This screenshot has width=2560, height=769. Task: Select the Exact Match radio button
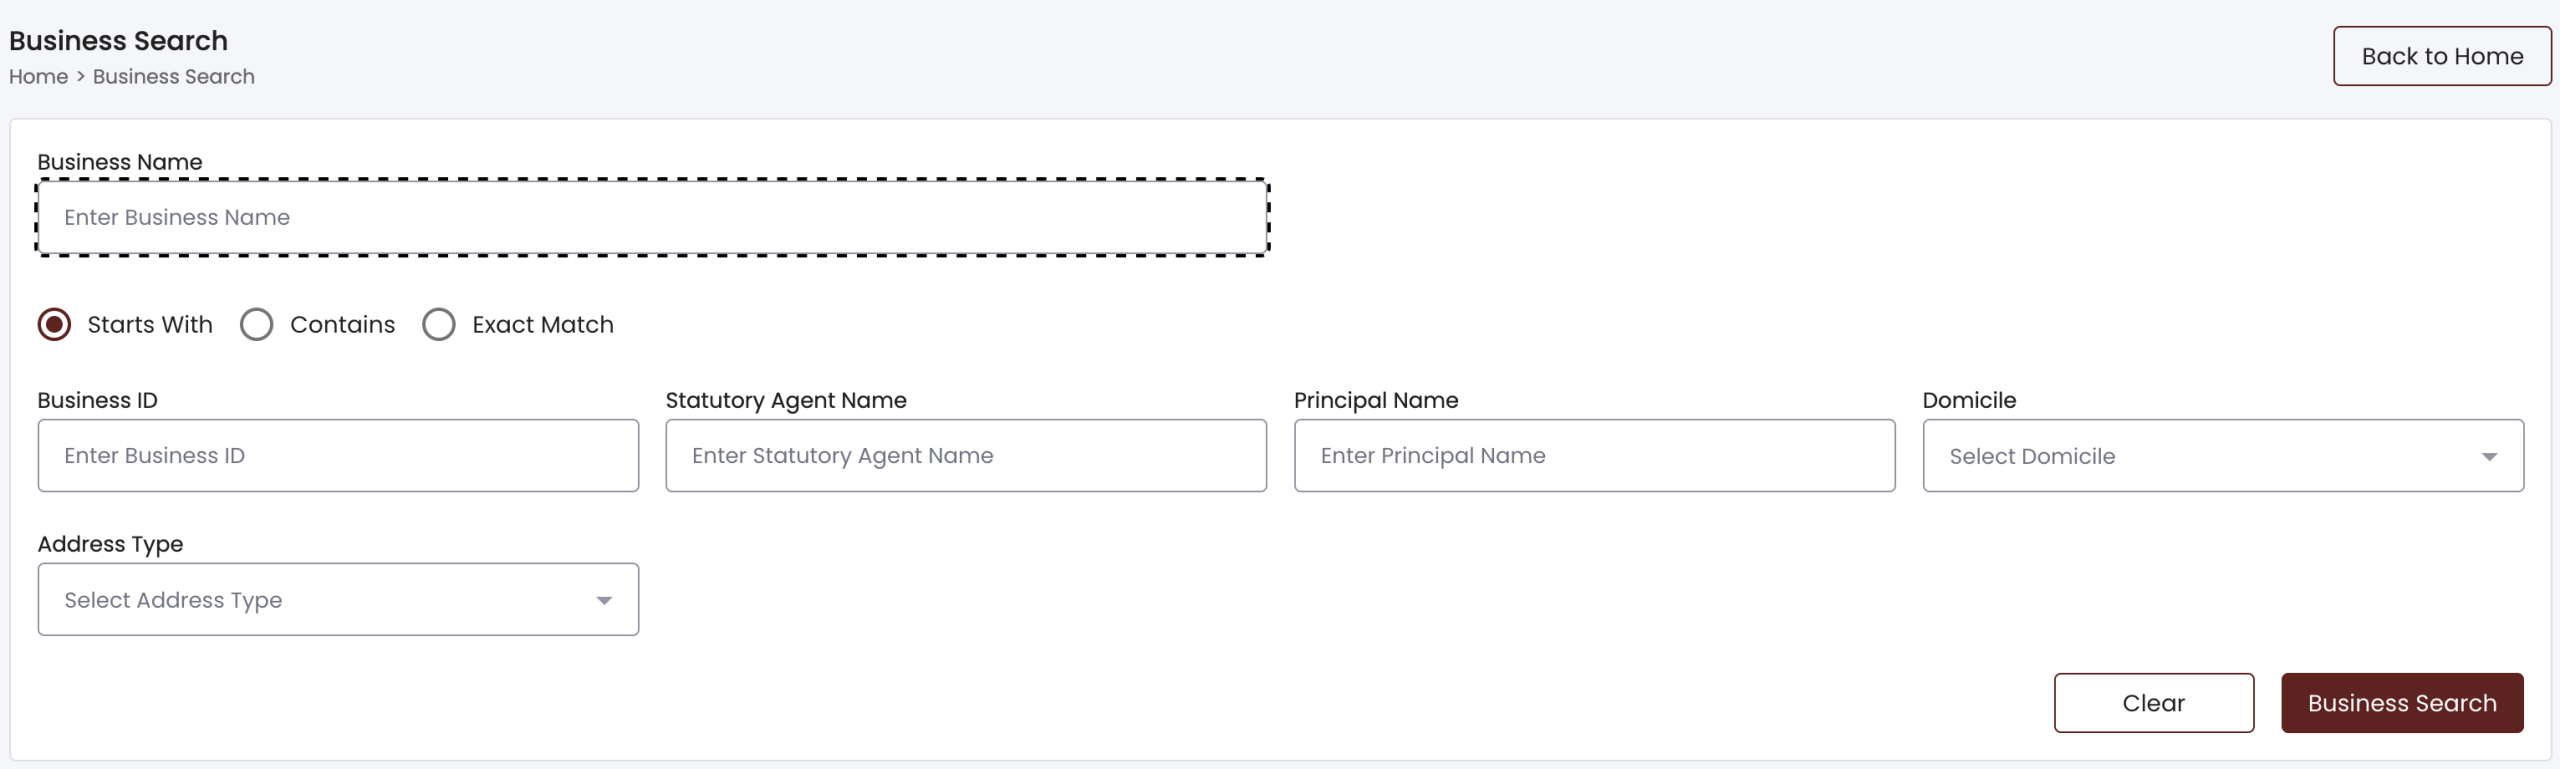[439, 325]
